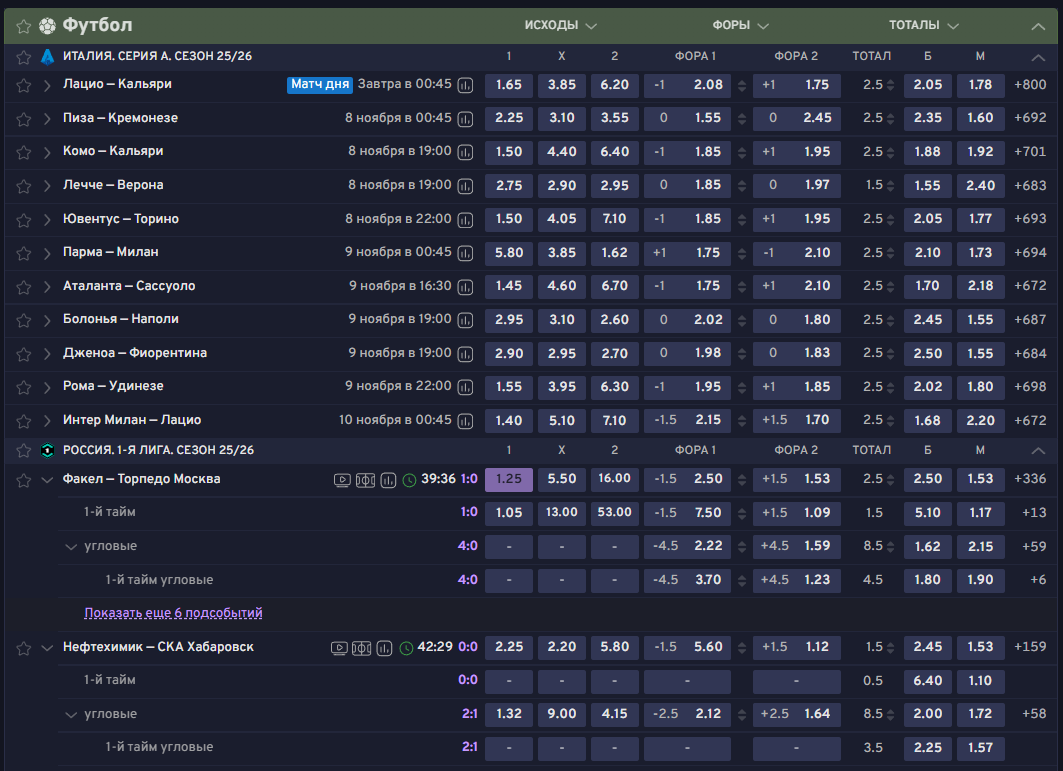Screen dimensions: 1063x771
Task: Select highlighted 1.25 odds for Факел win
Action: tap(509, 479)
